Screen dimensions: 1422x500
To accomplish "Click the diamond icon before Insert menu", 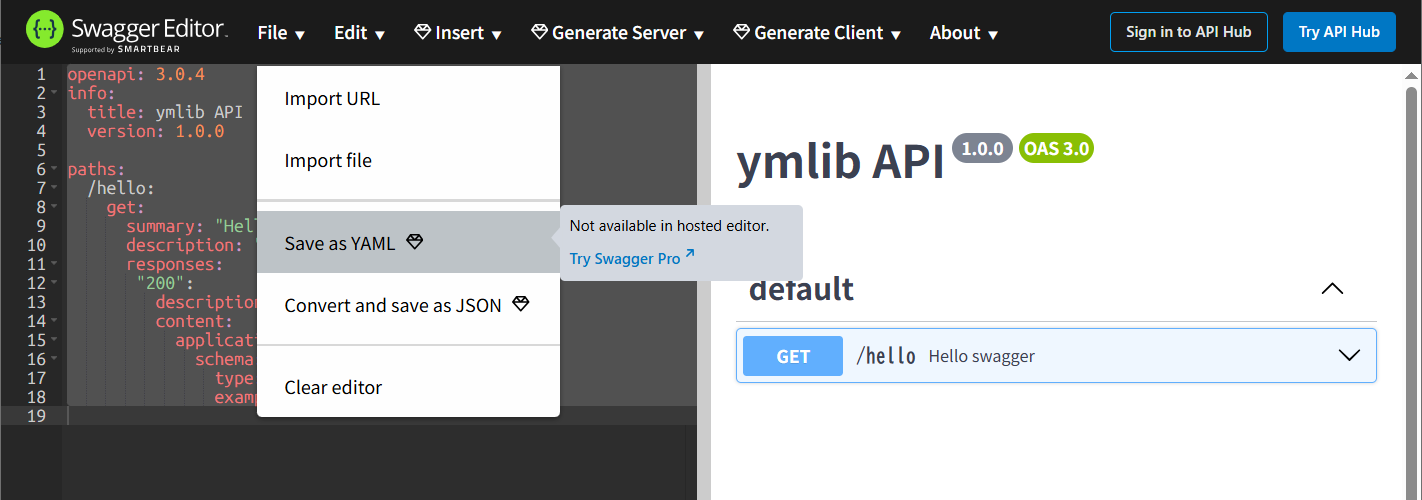I will click(423, 33).
